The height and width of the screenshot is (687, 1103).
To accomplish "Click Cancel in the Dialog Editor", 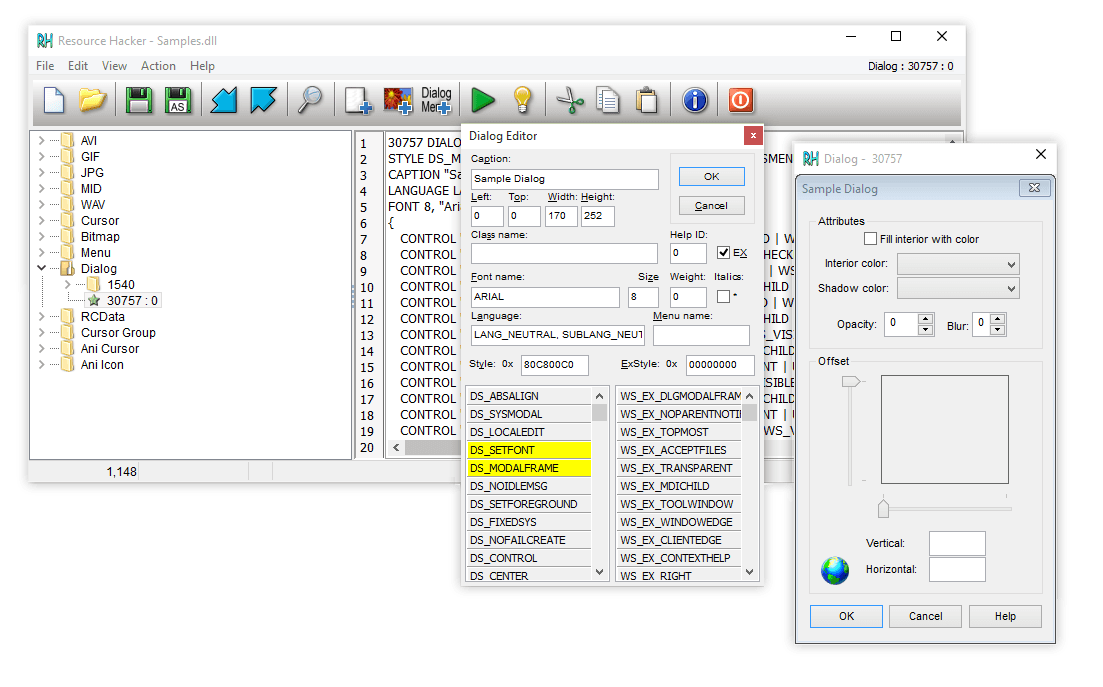I will [711, 206].
